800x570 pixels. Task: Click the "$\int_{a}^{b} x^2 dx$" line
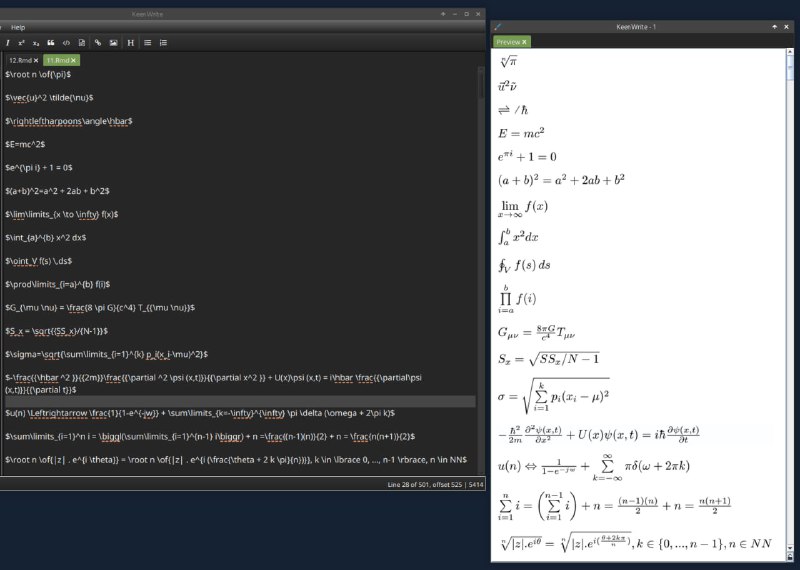[x=45, y=238]
